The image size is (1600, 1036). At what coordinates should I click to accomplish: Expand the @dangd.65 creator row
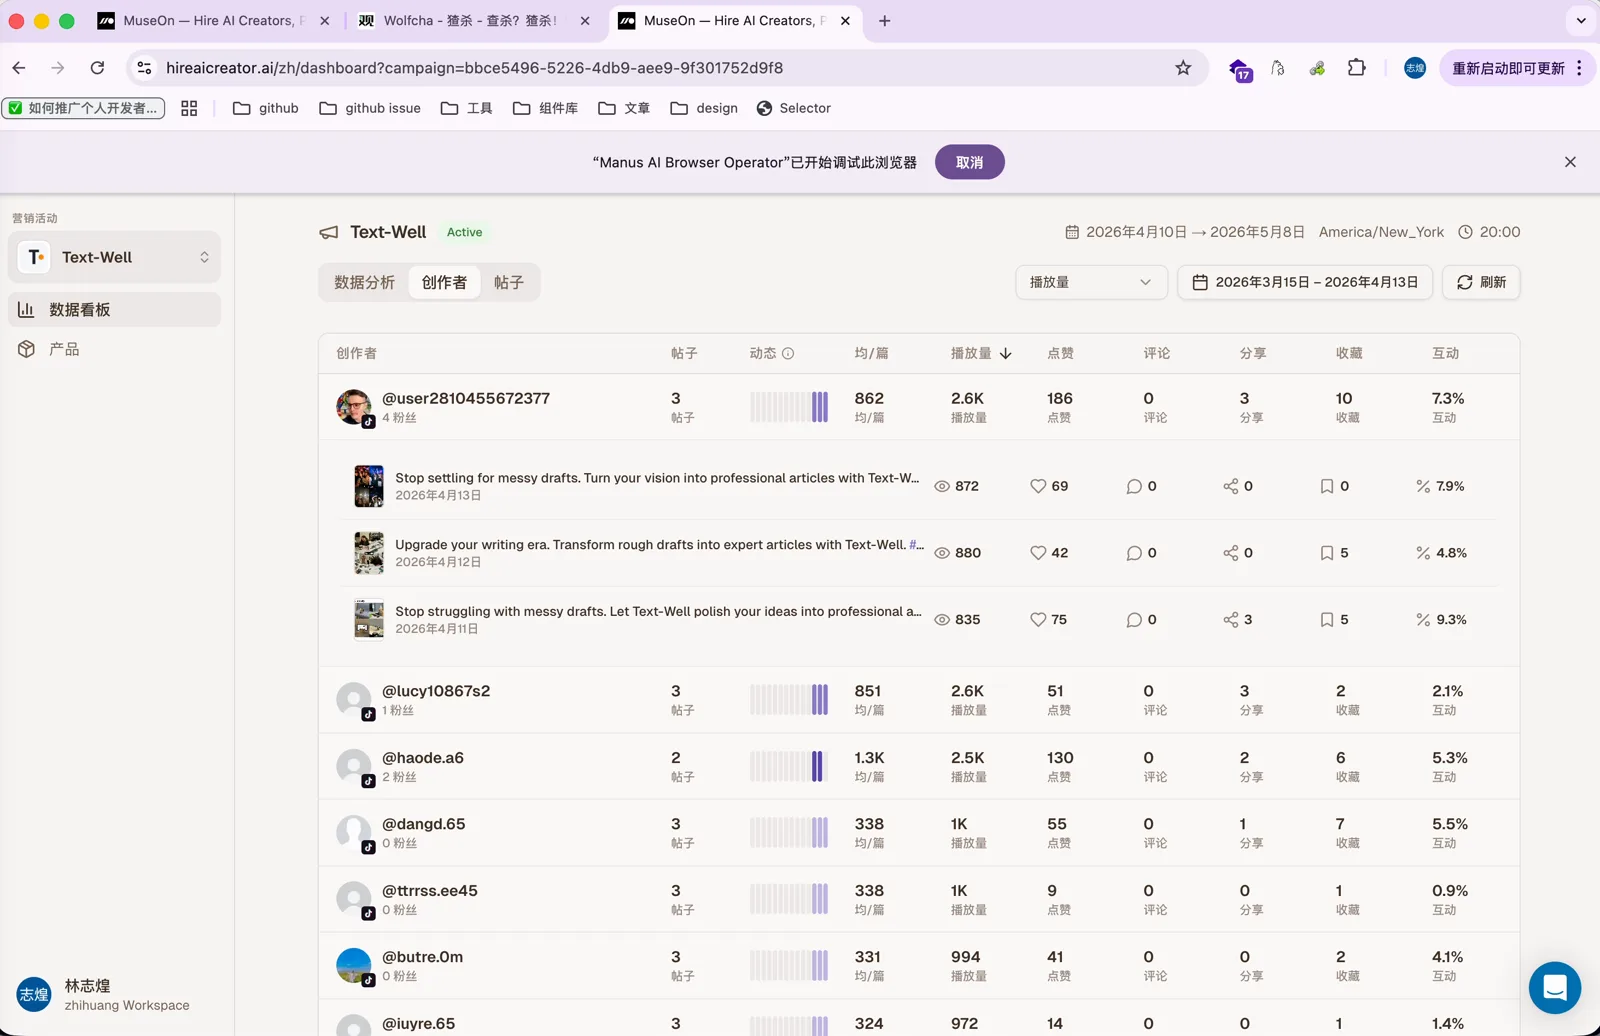(919, 833)
